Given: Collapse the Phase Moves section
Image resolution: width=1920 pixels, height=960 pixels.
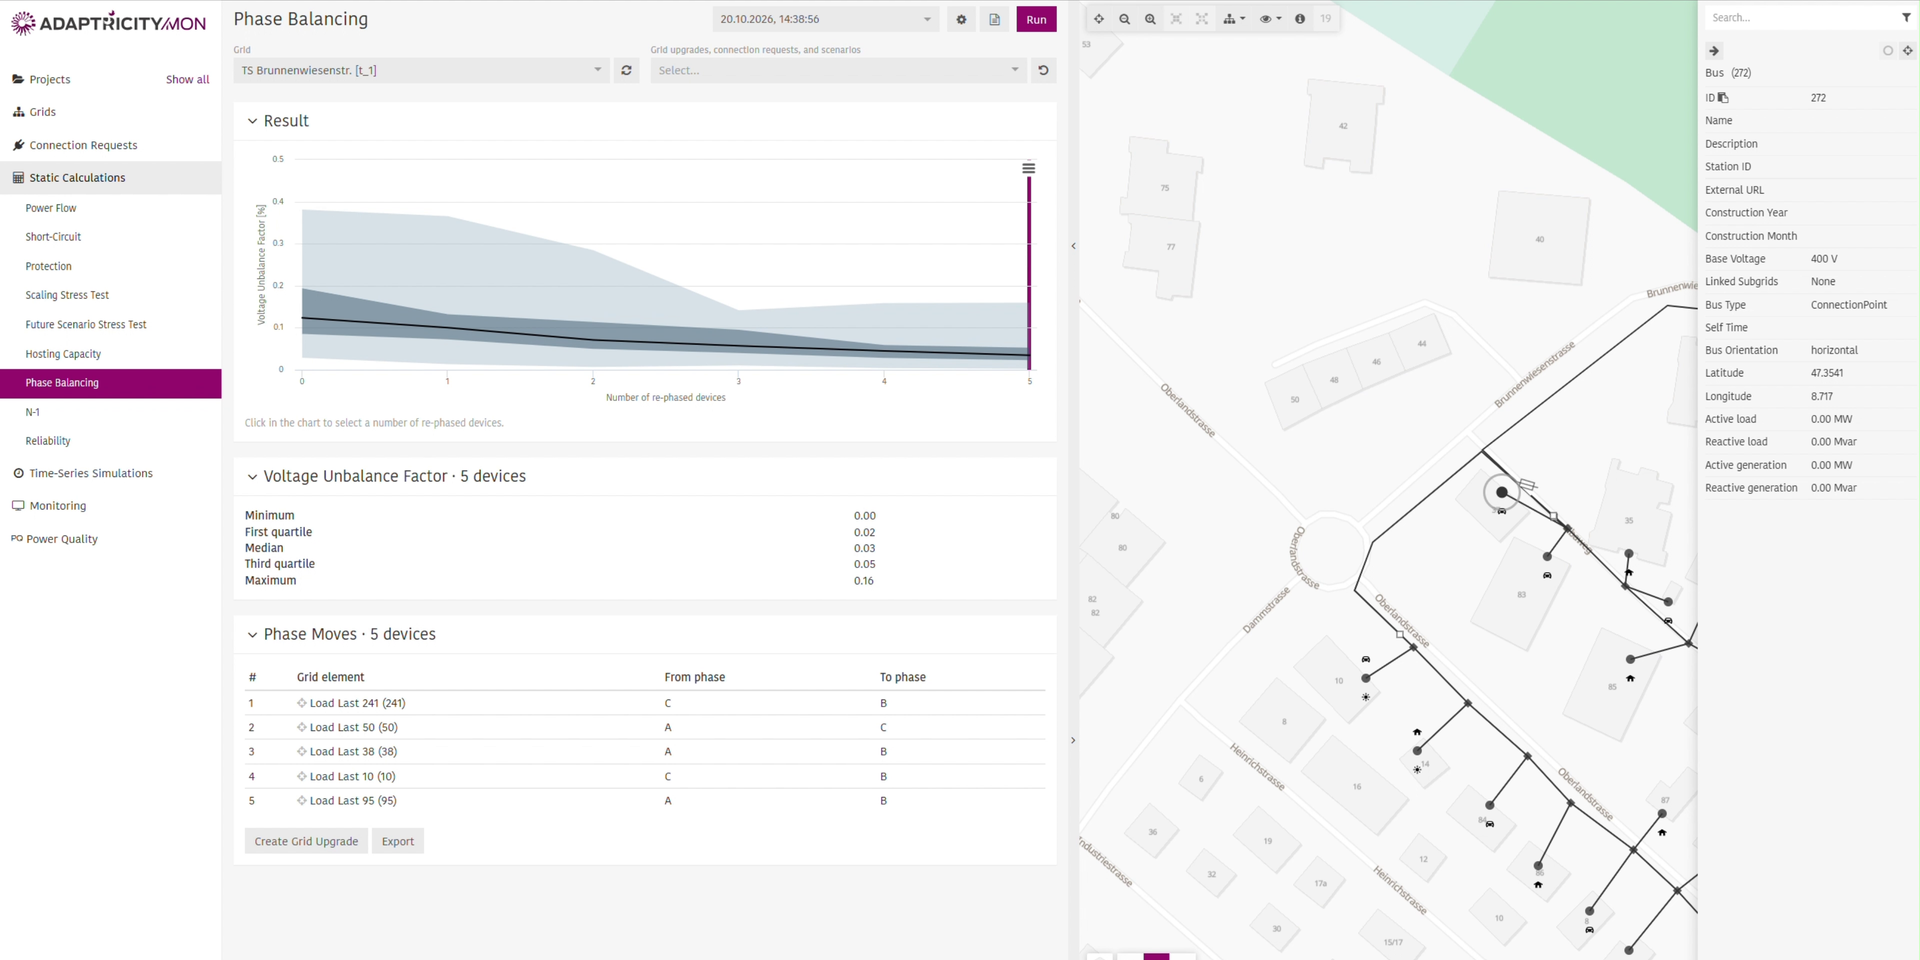Looking at the screenshot, I should coord(252,635).
